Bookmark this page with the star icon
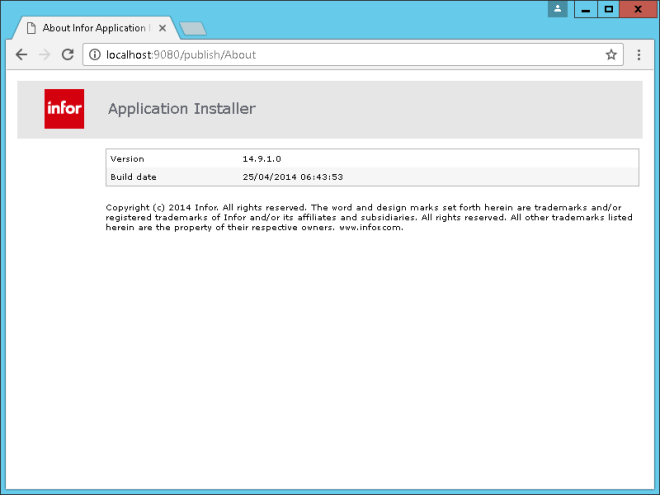The height and width of the screenshot is (495, 660). coord(611,55)
